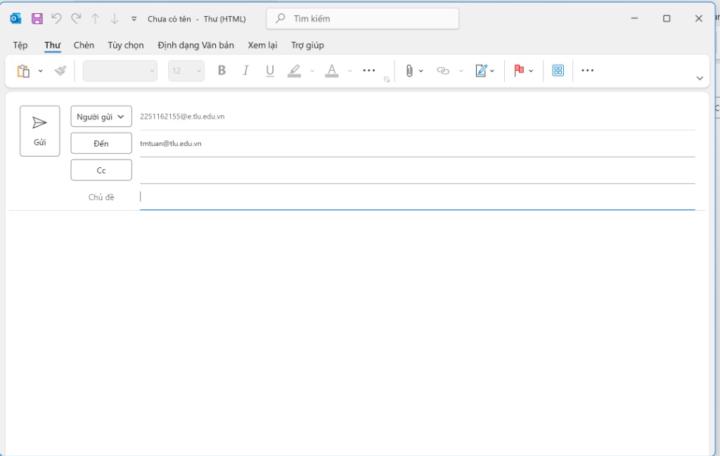
Task: Expand the Paste options arrow
Action: [40, 71]
